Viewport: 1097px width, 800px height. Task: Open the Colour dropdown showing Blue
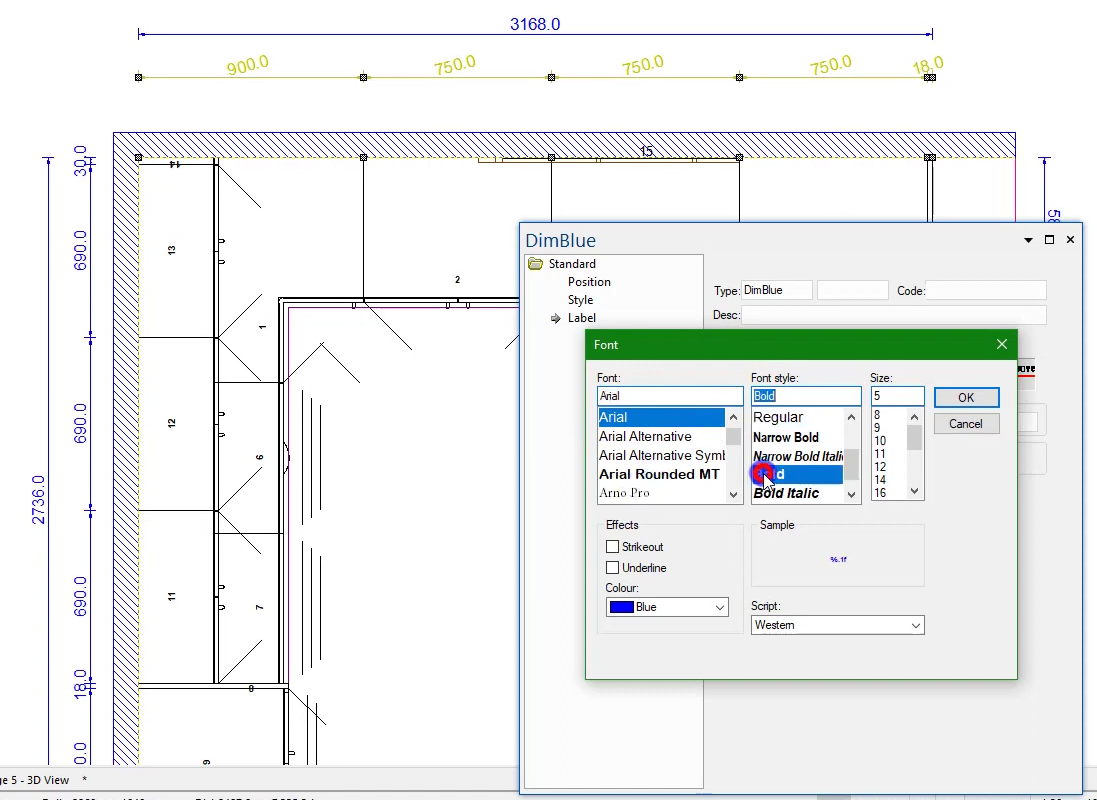point(667,607)
